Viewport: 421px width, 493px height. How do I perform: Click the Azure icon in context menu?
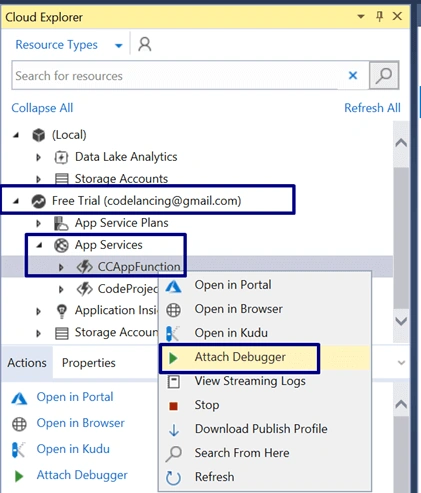coord(173,286)
